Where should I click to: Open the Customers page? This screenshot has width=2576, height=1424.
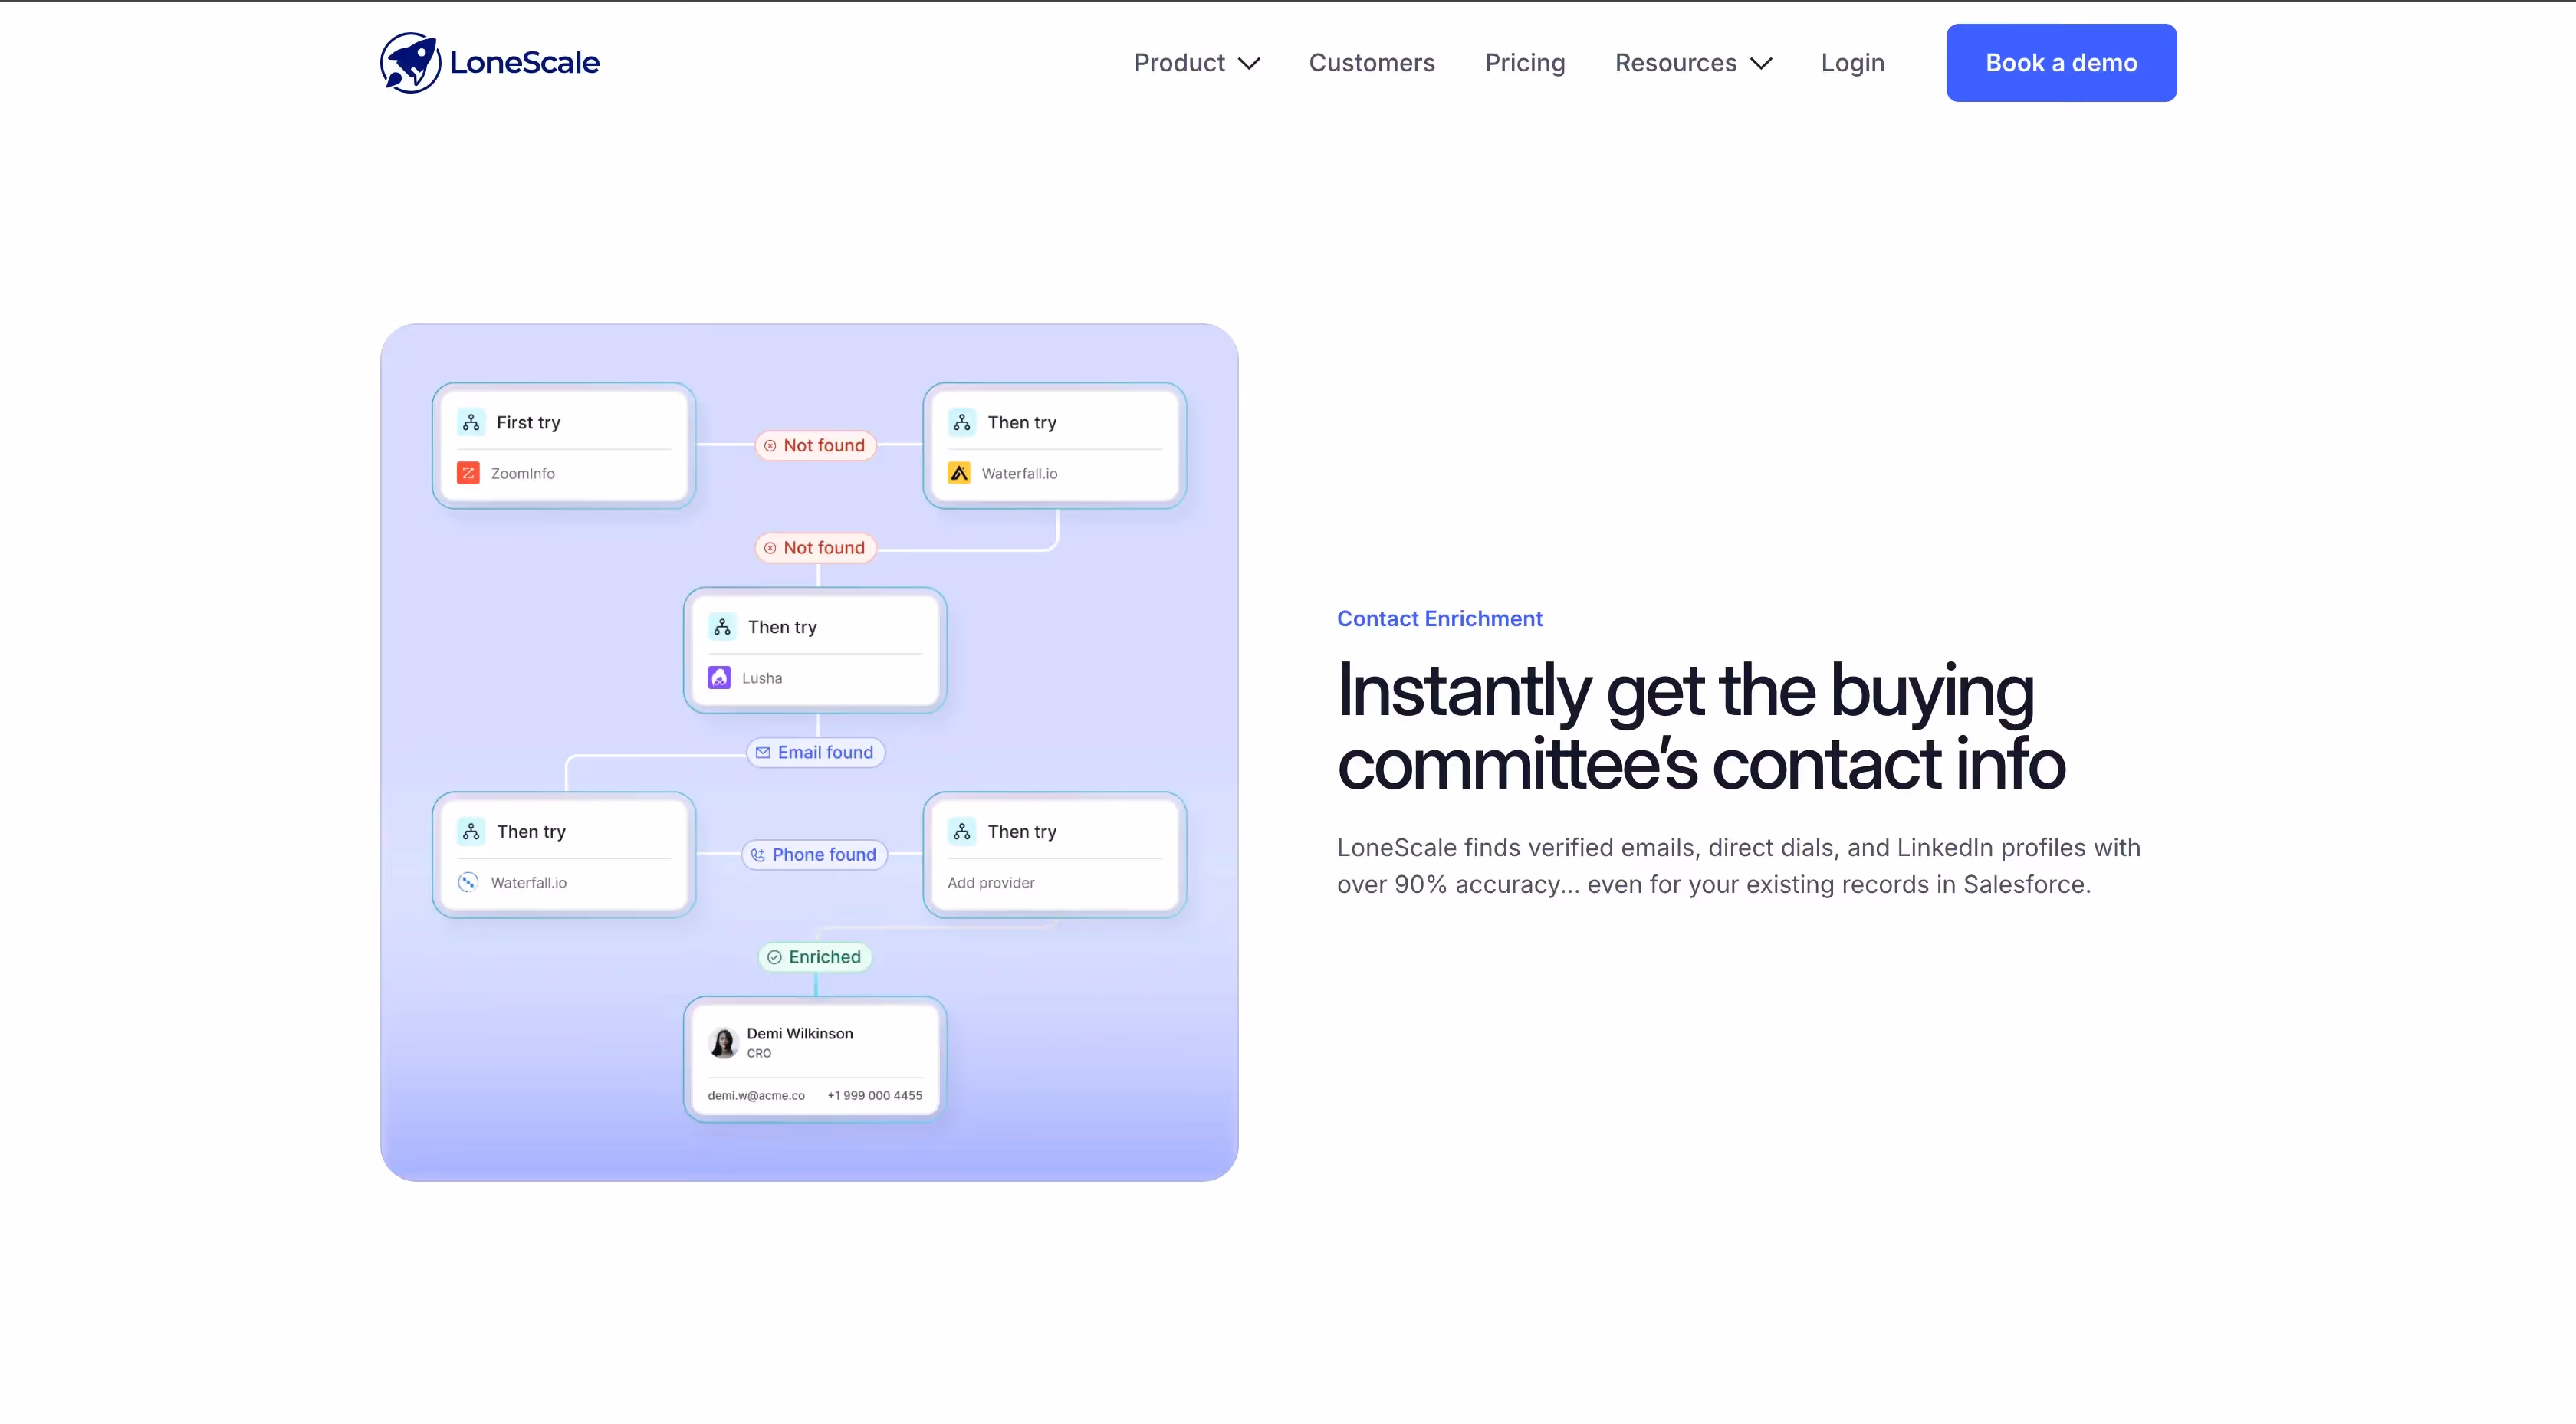click(1372, 63)
